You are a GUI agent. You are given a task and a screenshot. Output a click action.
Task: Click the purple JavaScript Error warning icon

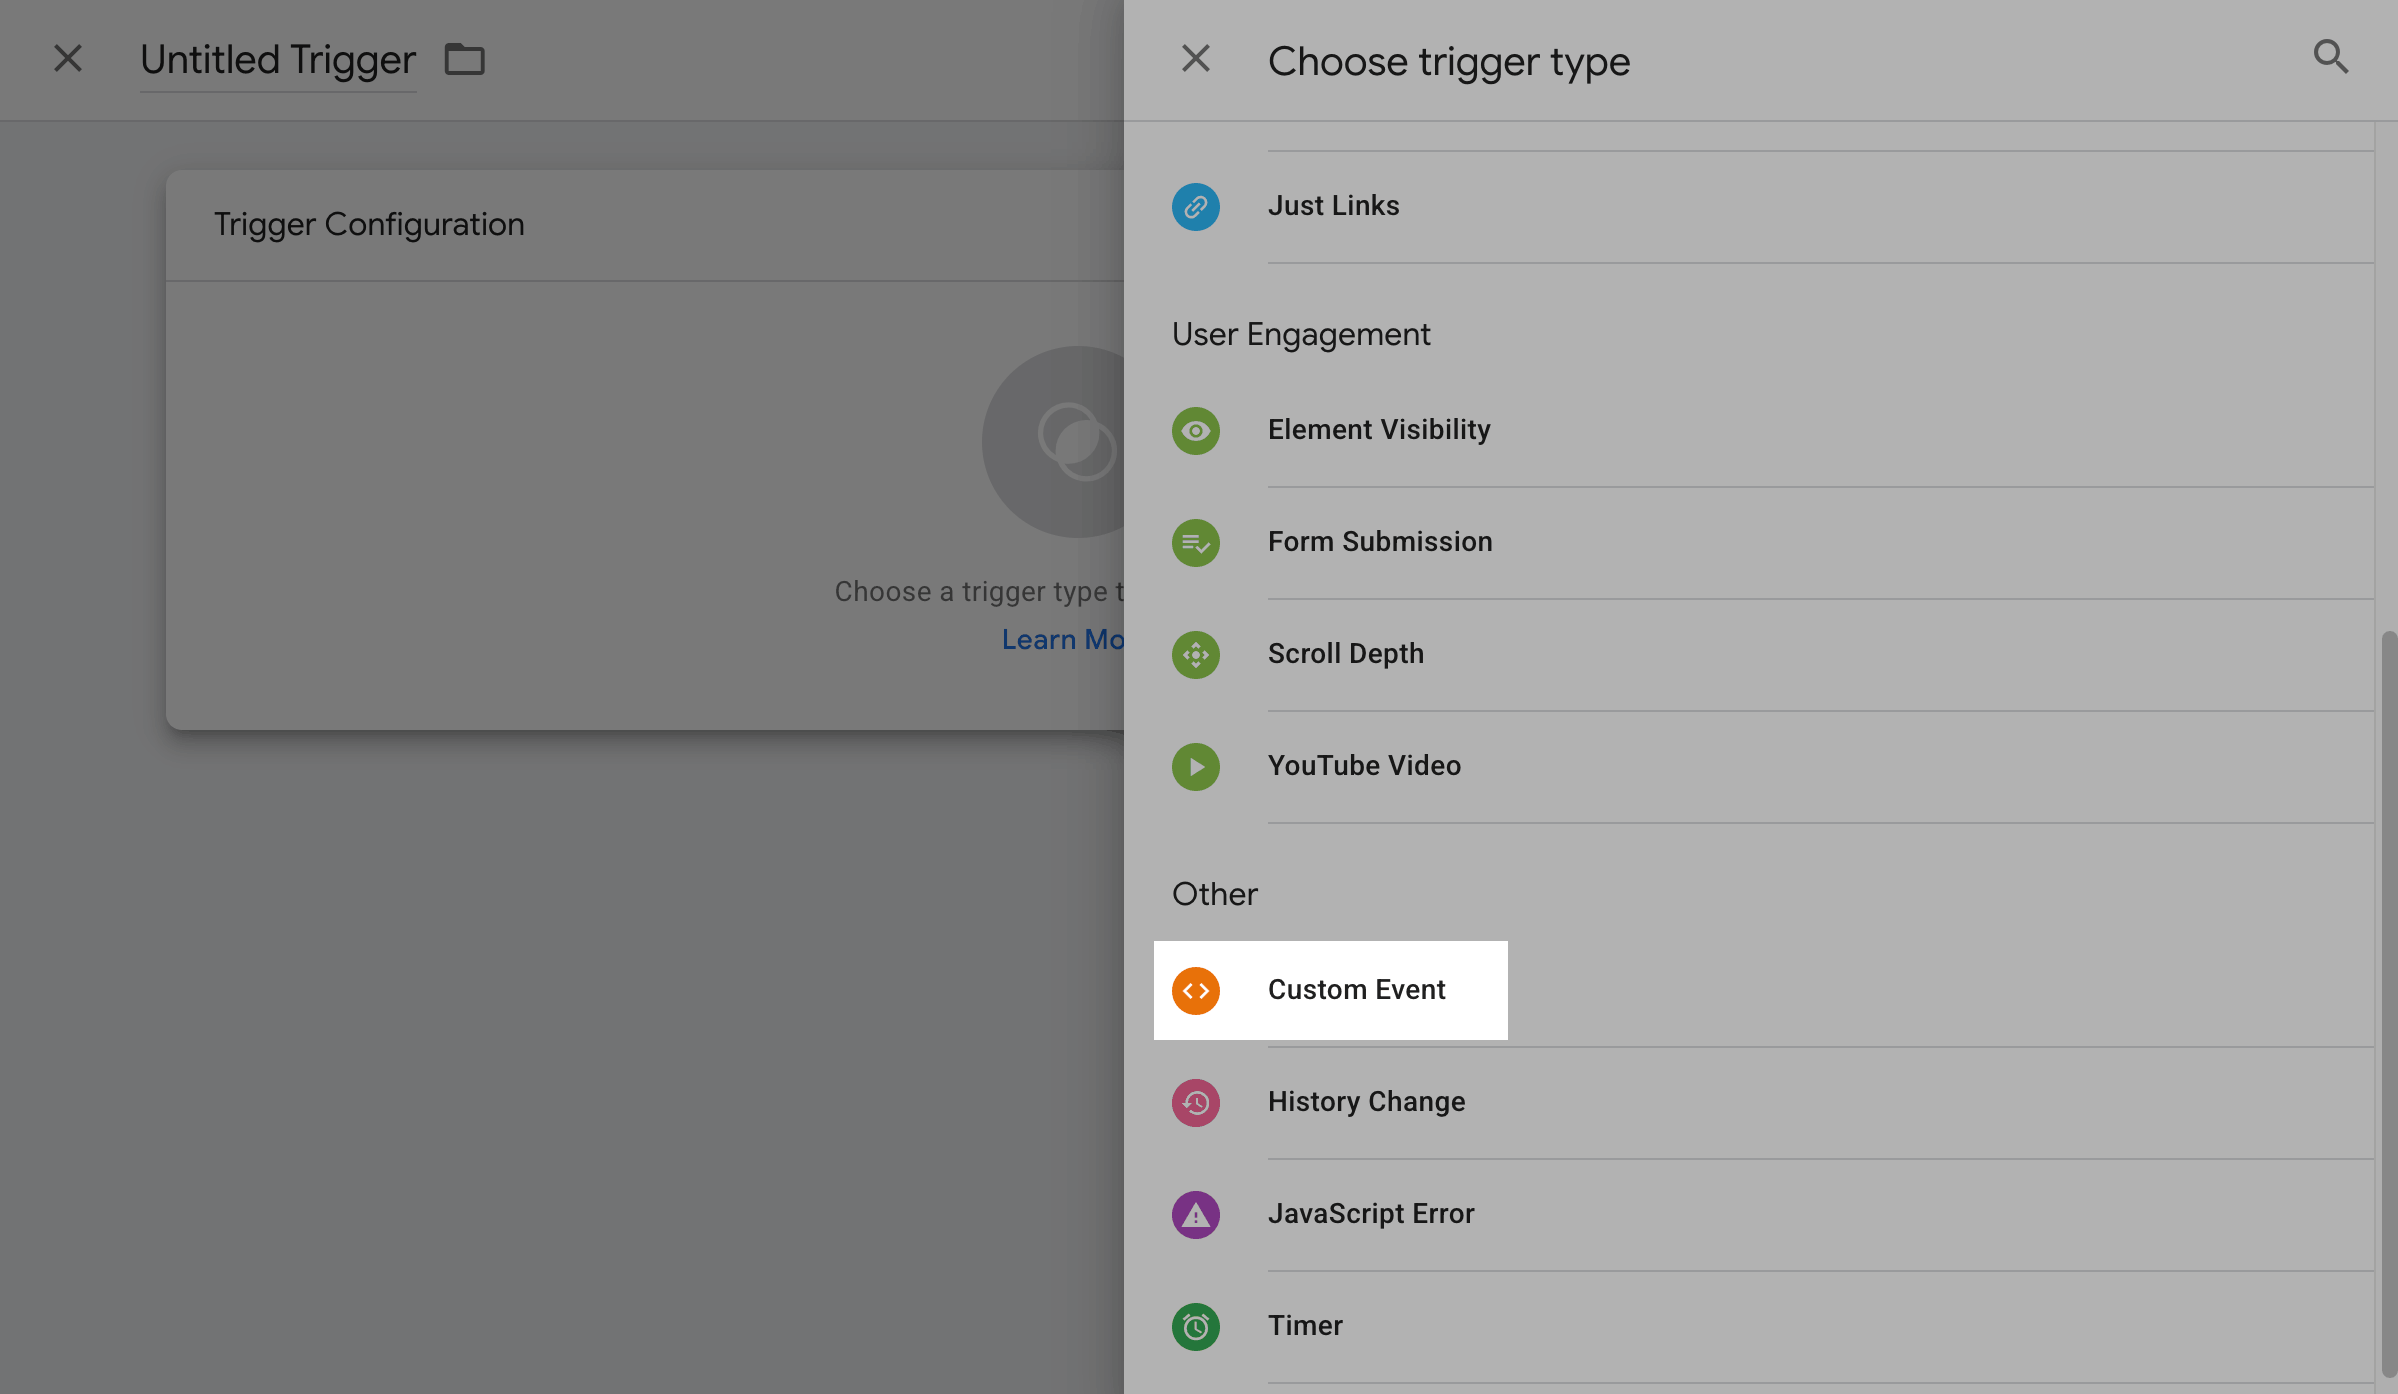(x=1196, y=1215)
